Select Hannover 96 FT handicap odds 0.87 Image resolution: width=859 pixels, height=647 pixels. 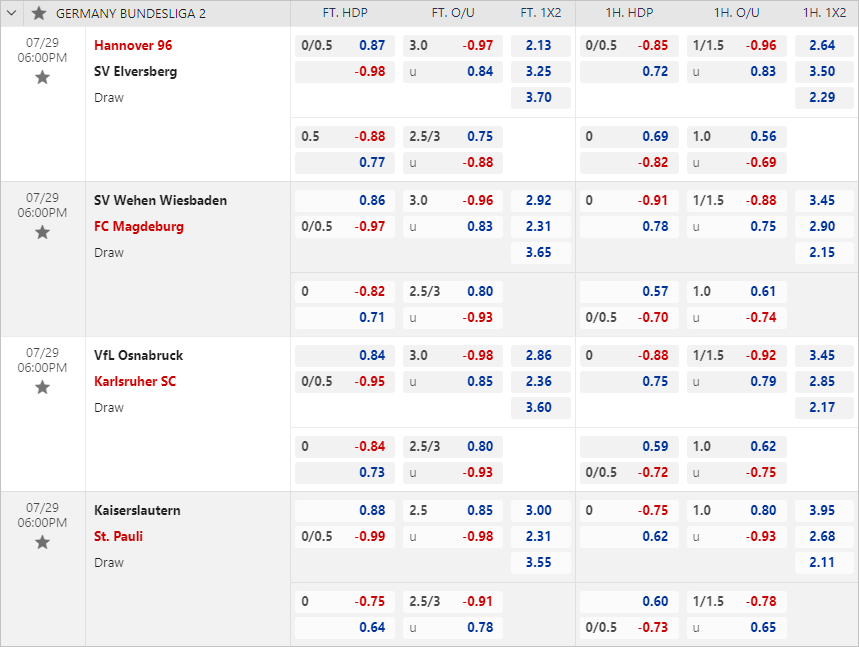[345, 45]
